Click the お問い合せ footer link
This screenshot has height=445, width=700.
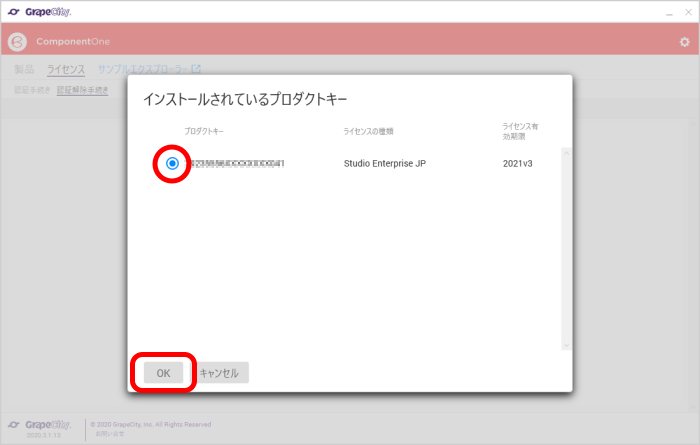pyautogui.click(x=110, y=433)
